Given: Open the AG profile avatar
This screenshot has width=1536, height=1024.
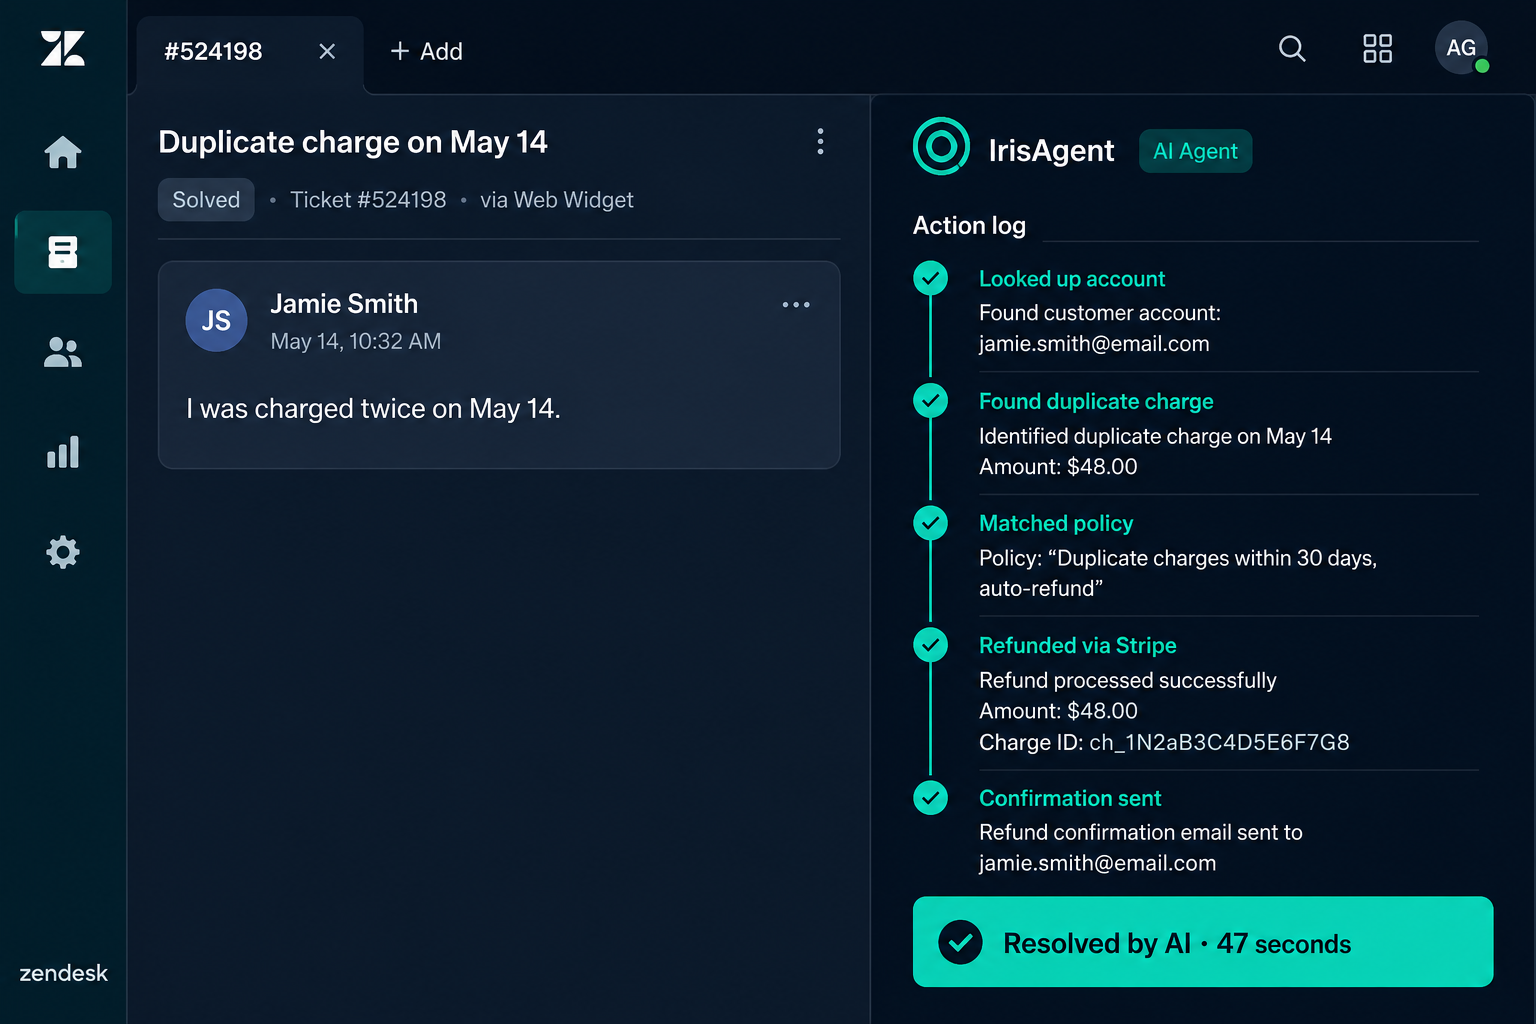Looking at the screenshot, I should point(1461,47).
